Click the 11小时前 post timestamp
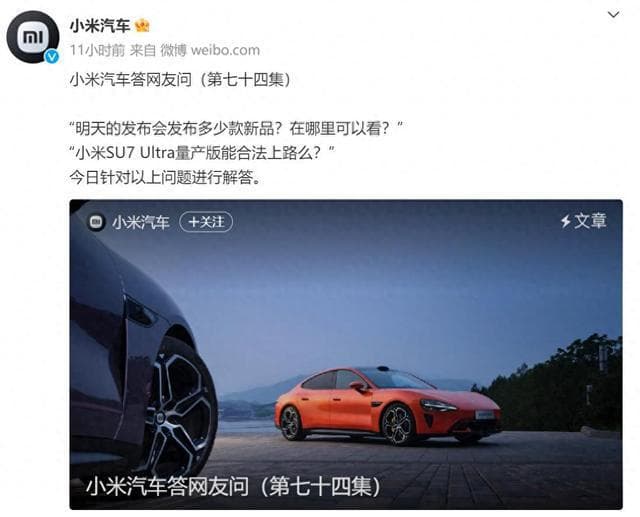The height and width of the screenshot is (517, 640). [x=97, y=50]
